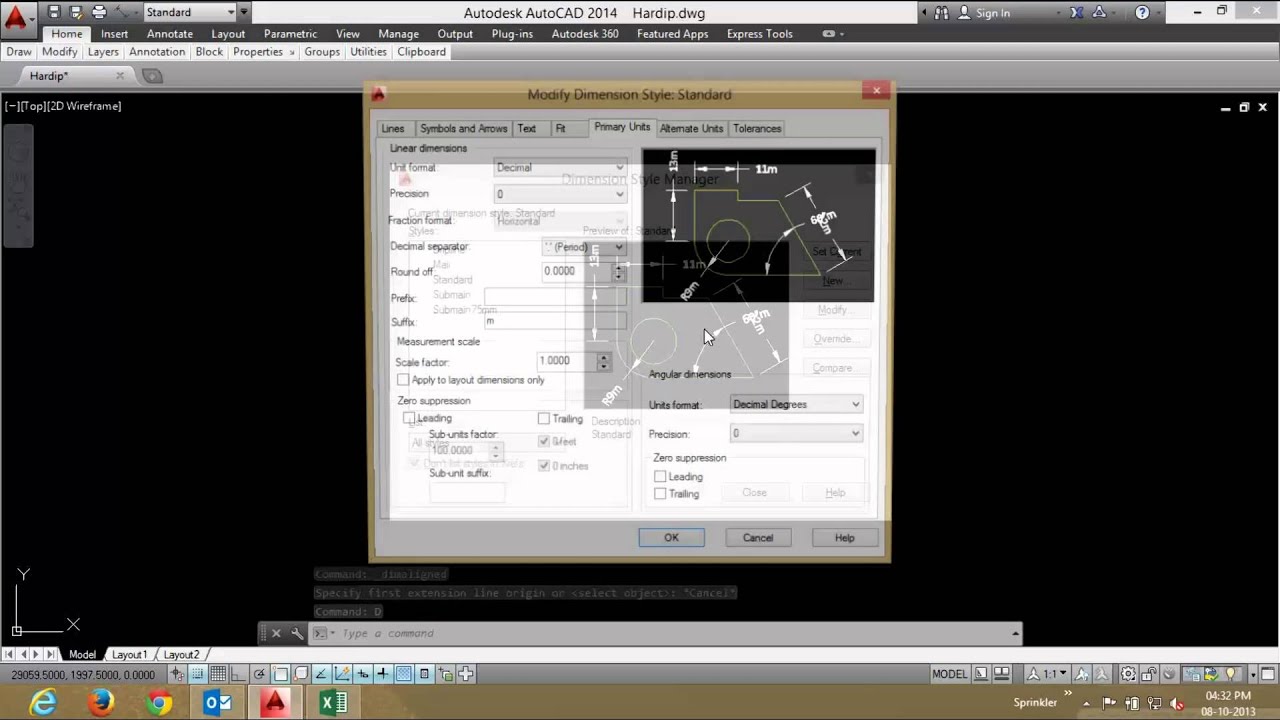Click the Plot printer icon

tap(99, 12)
